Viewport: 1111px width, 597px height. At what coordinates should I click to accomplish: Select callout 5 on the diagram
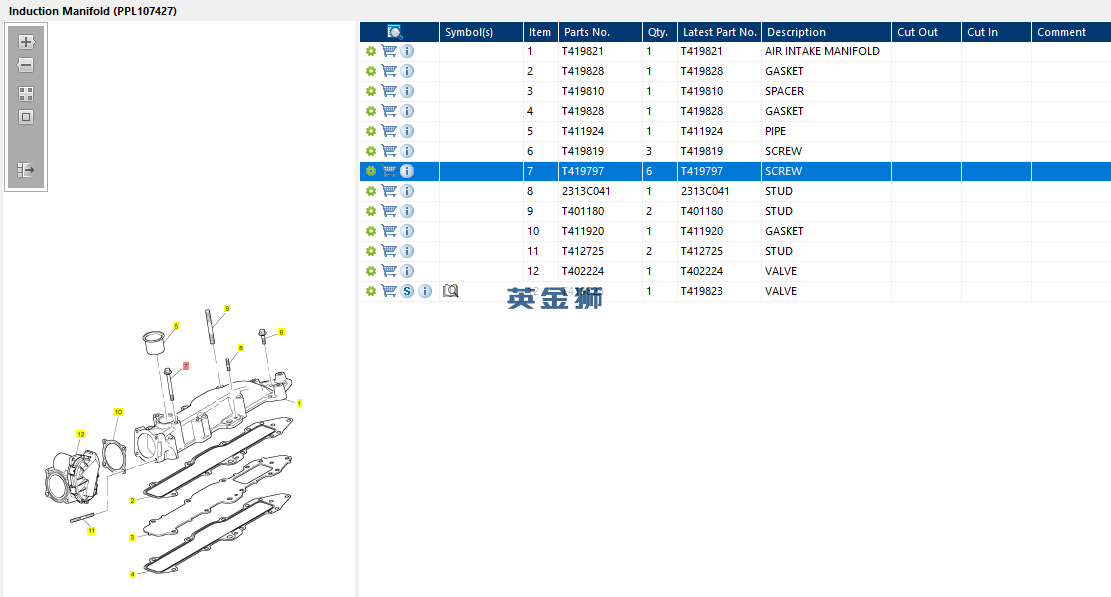(176, 326)
